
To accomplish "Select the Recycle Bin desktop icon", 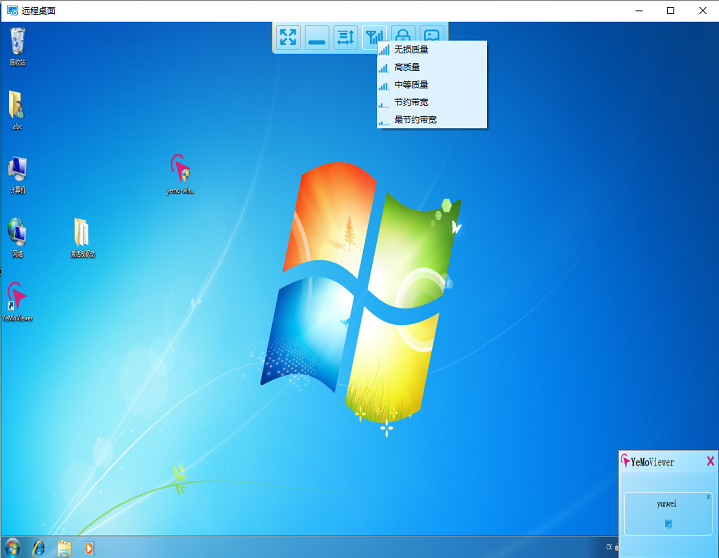I will point(17,47).
